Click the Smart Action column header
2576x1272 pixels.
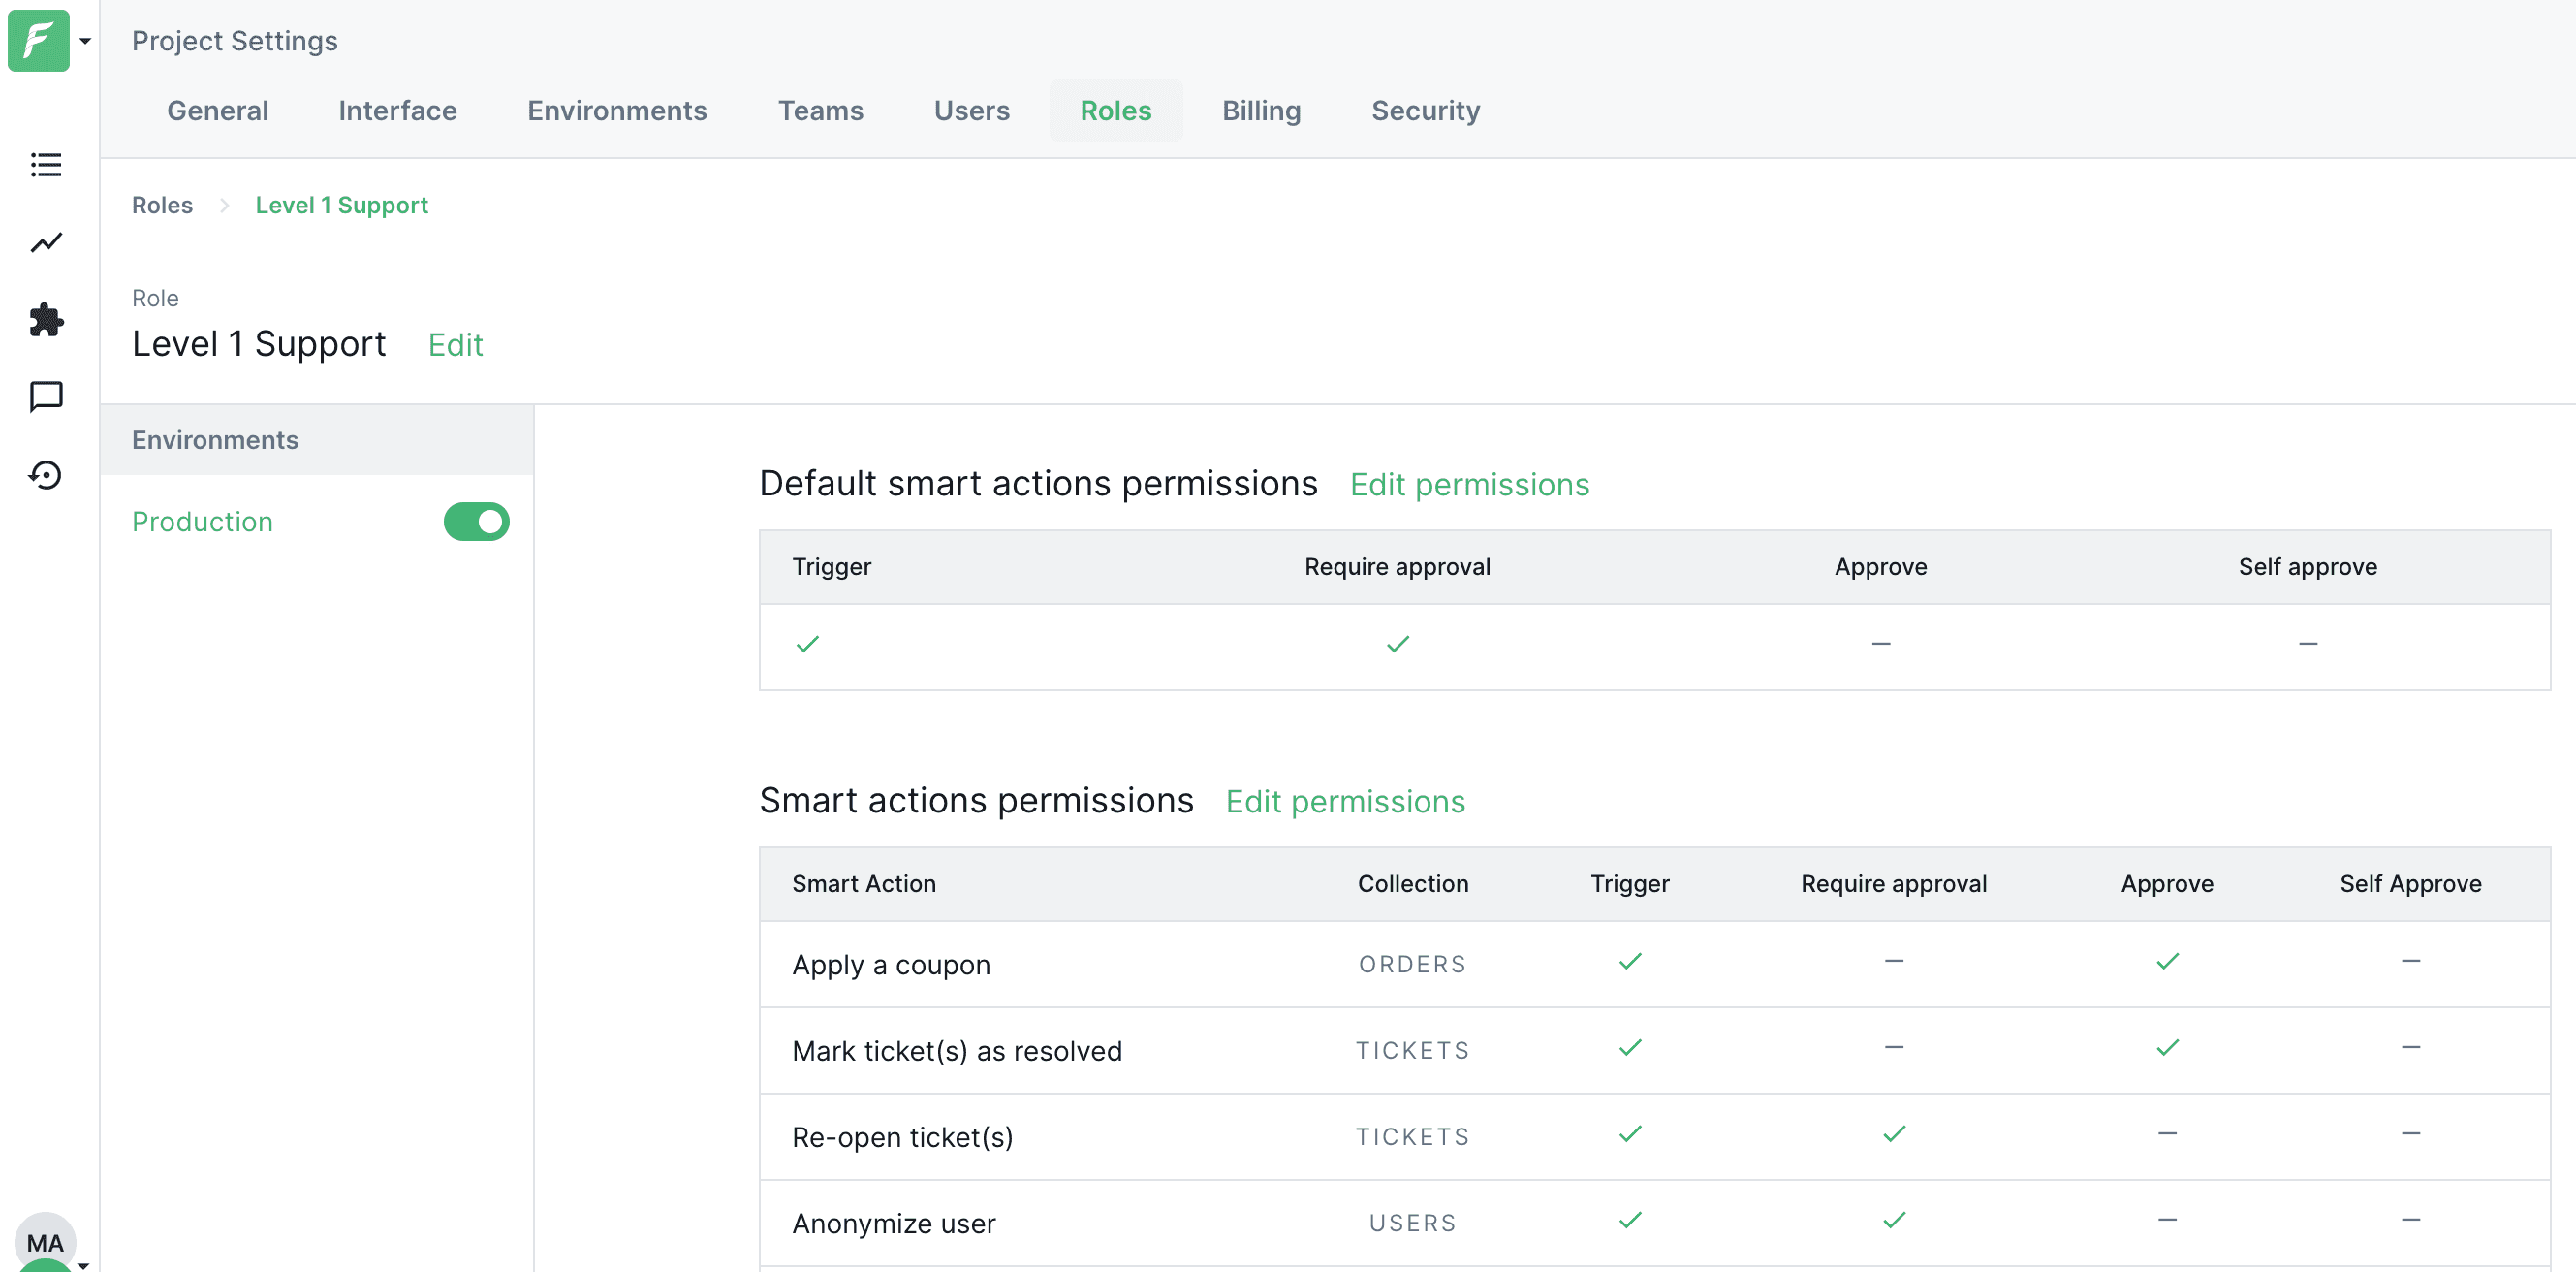pyautogui.click(x=864, y=884)
